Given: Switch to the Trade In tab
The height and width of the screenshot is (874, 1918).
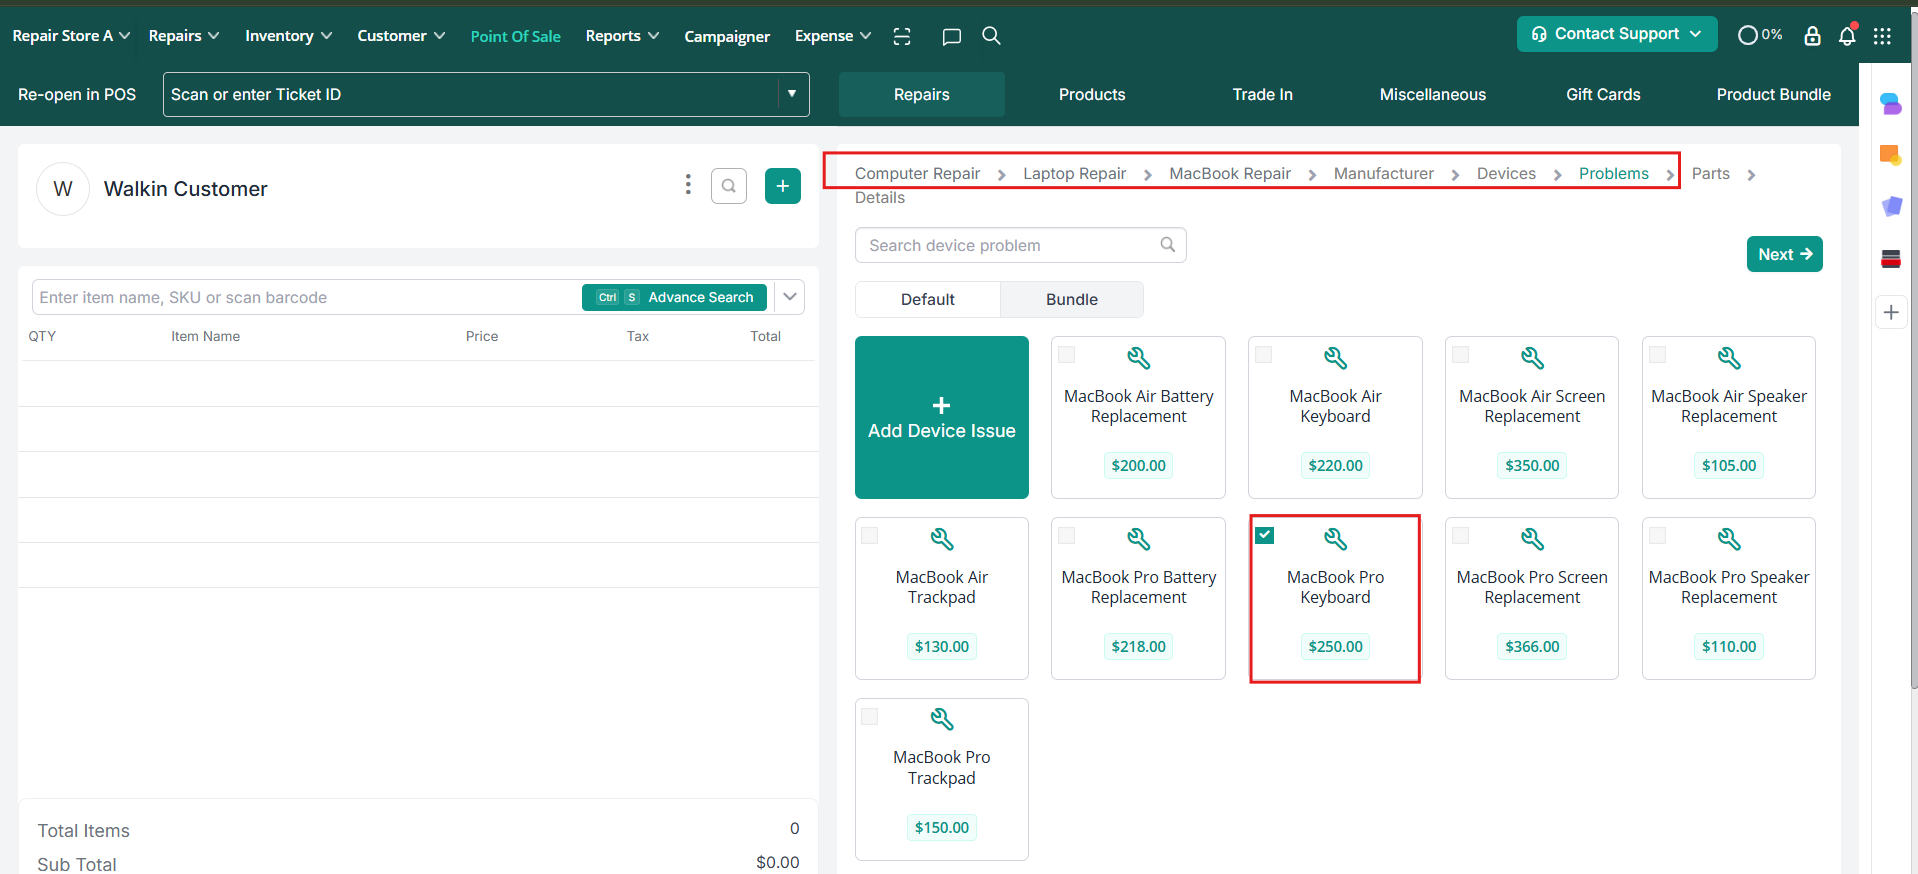Looking at the screenshot, I should point(1262,94).
